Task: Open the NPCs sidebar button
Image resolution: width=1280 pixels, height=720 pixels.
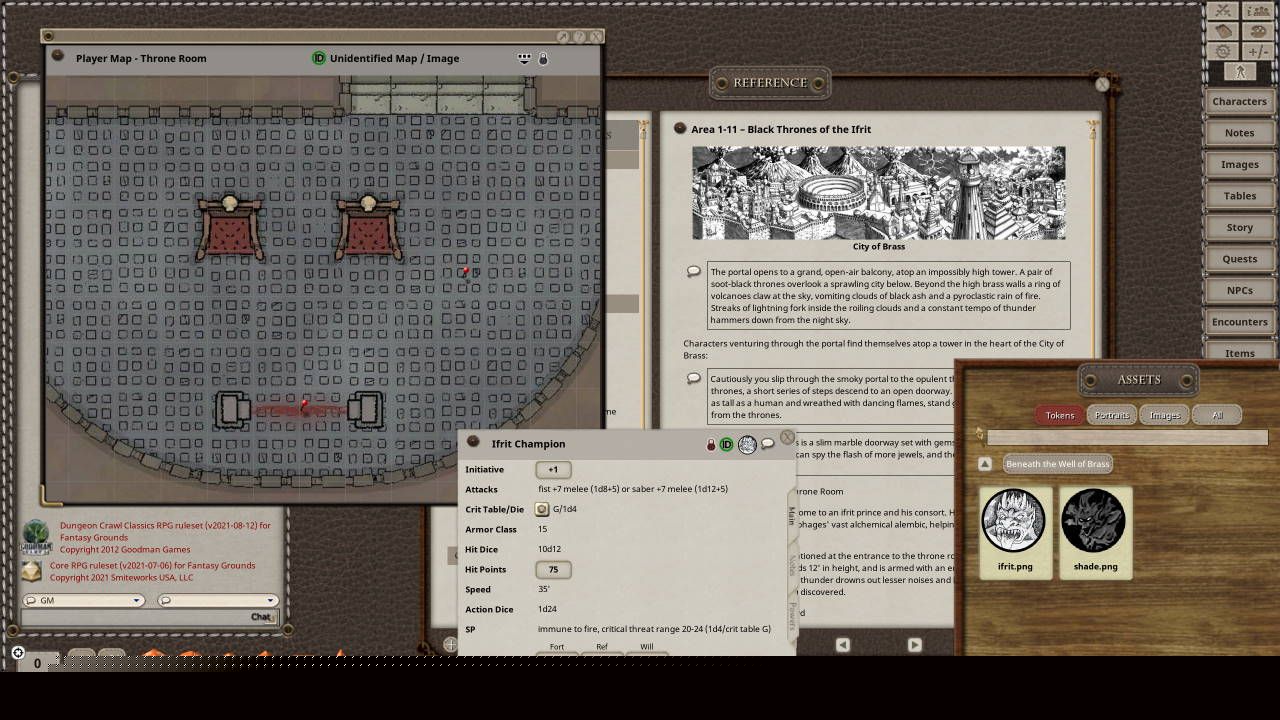Action: coord(1239,291)
